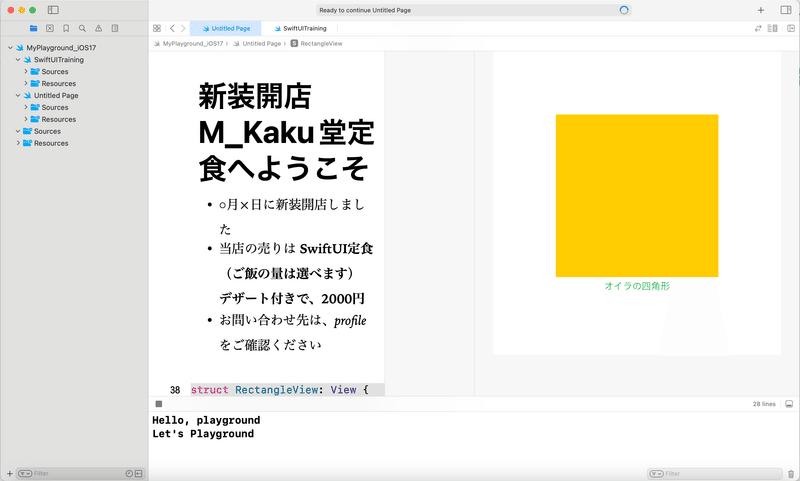Open the Issue navigator warning icon

(x=98, y=29)
